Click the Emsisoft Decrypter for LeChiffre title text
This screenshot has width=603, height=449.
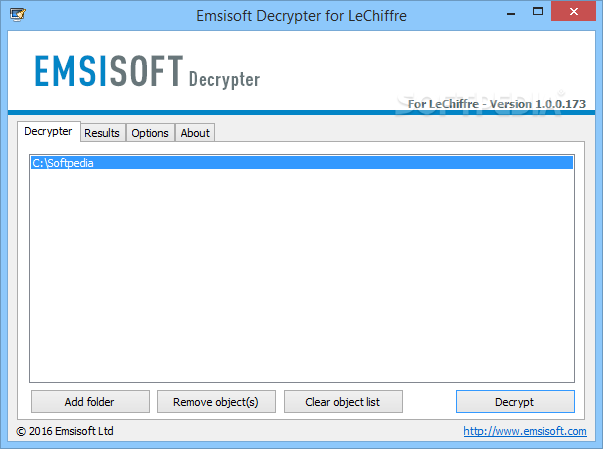tap(302, 16)
